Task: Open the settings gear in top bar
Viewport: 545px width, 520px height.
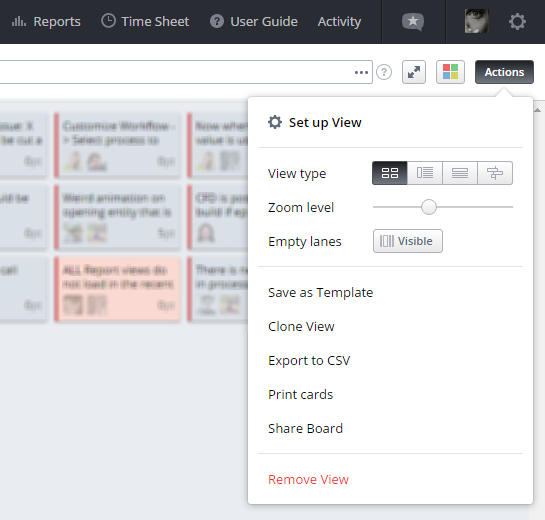Action: pos(517,22)
